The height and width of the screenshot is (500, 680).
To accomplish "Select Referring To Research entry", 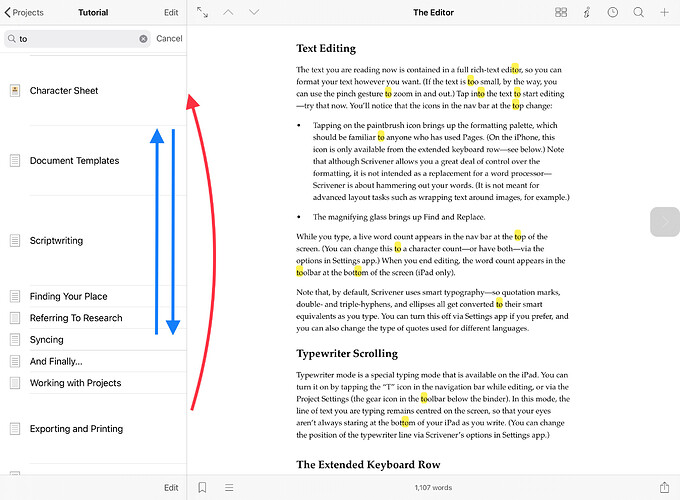I will (93, 318).
